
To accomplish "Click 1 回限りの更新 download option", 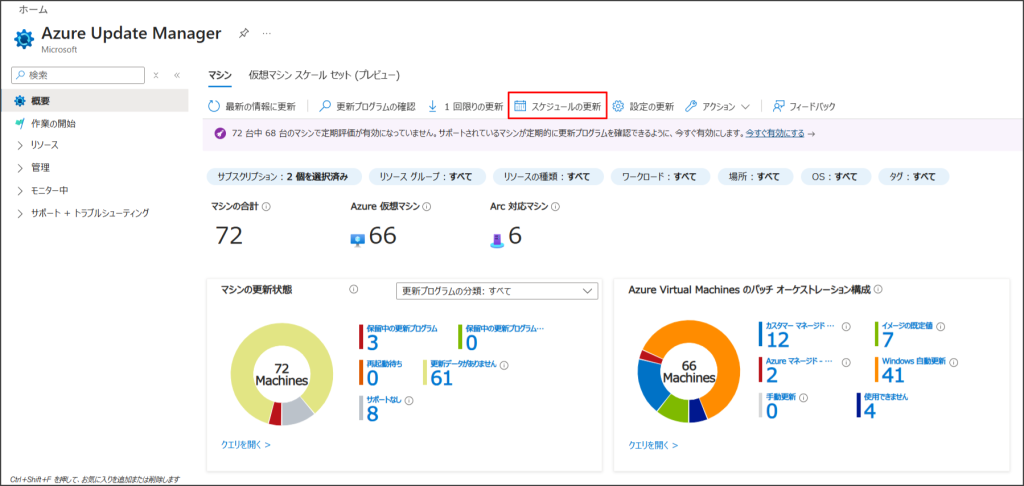I will 465,106.
